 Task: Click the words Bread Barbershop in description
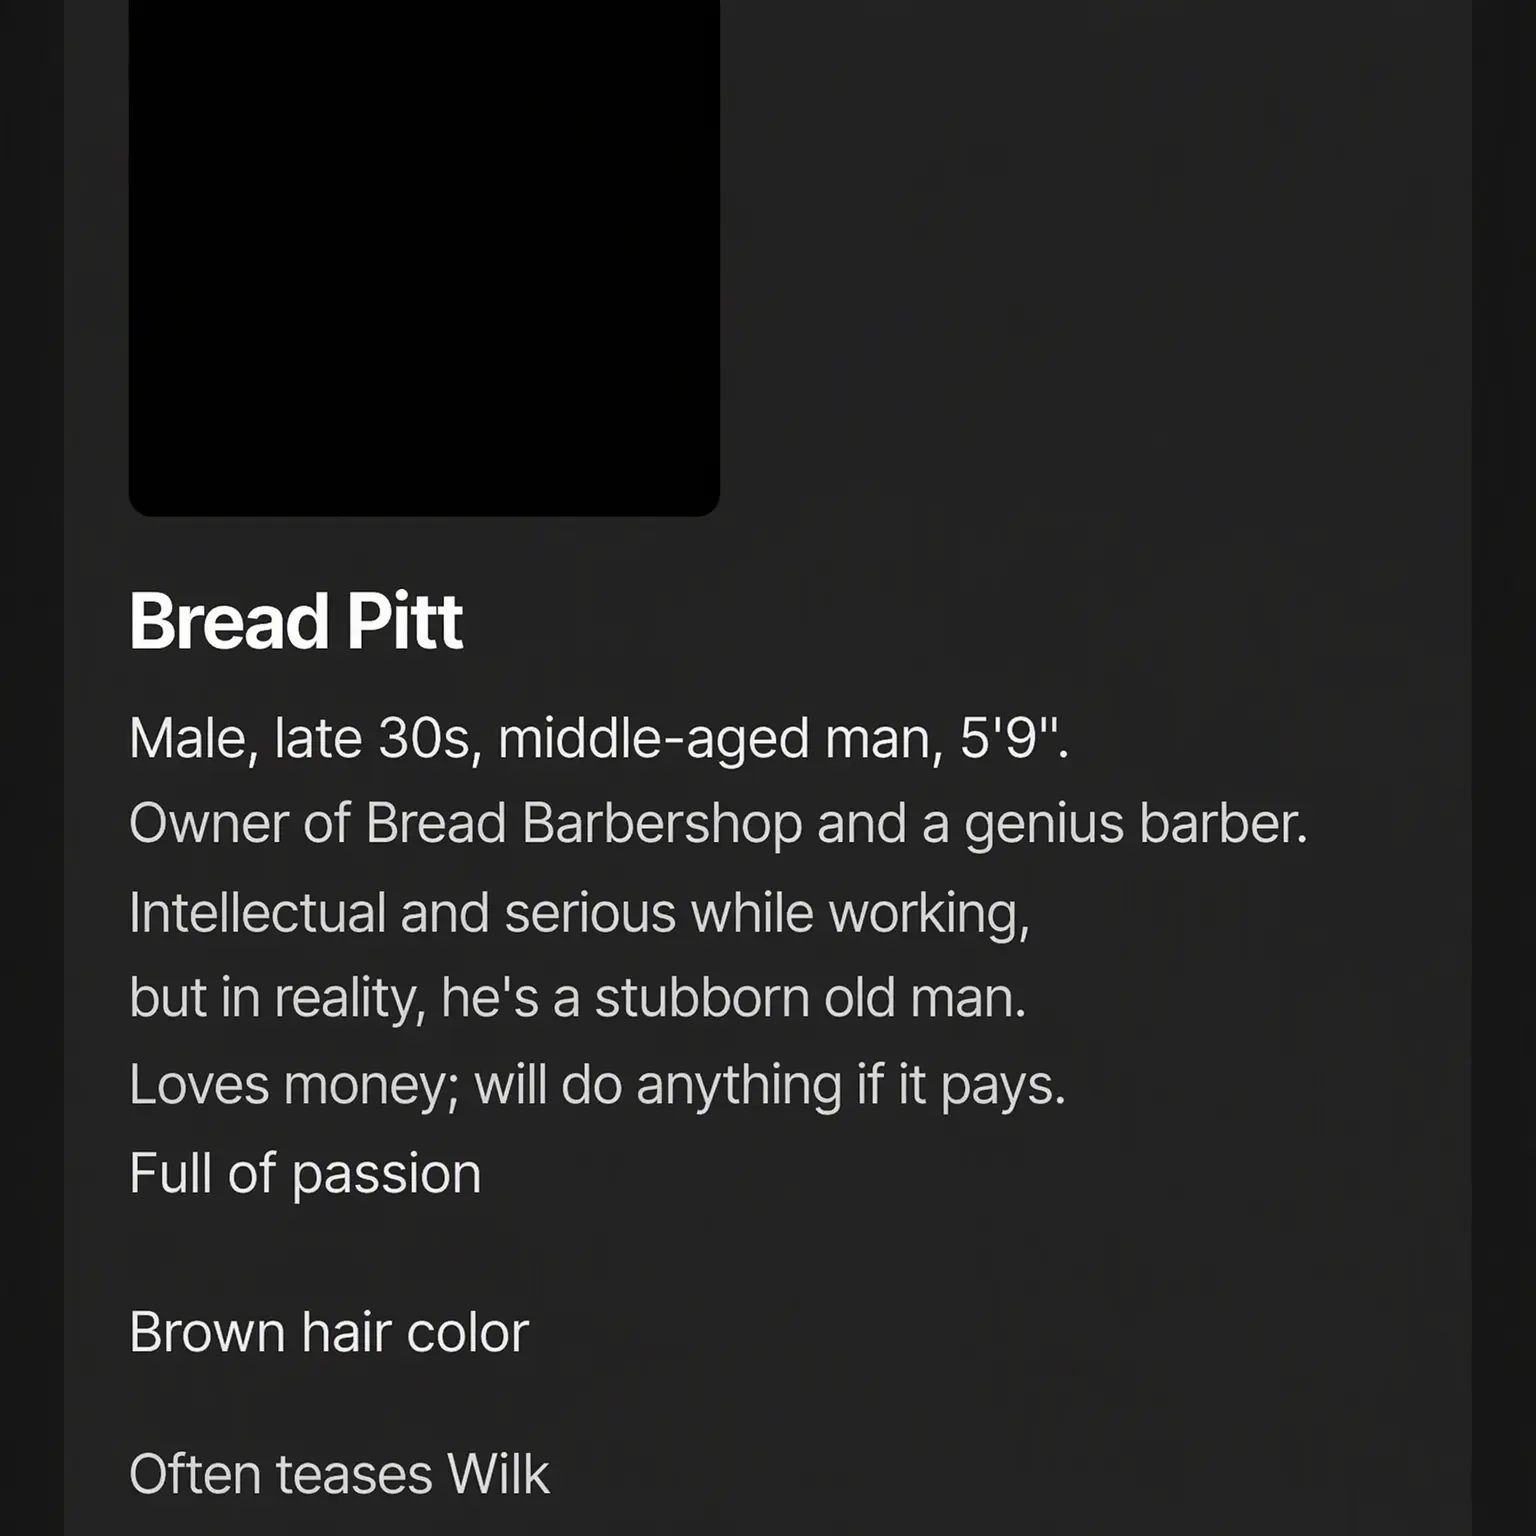tap(584, 824)
